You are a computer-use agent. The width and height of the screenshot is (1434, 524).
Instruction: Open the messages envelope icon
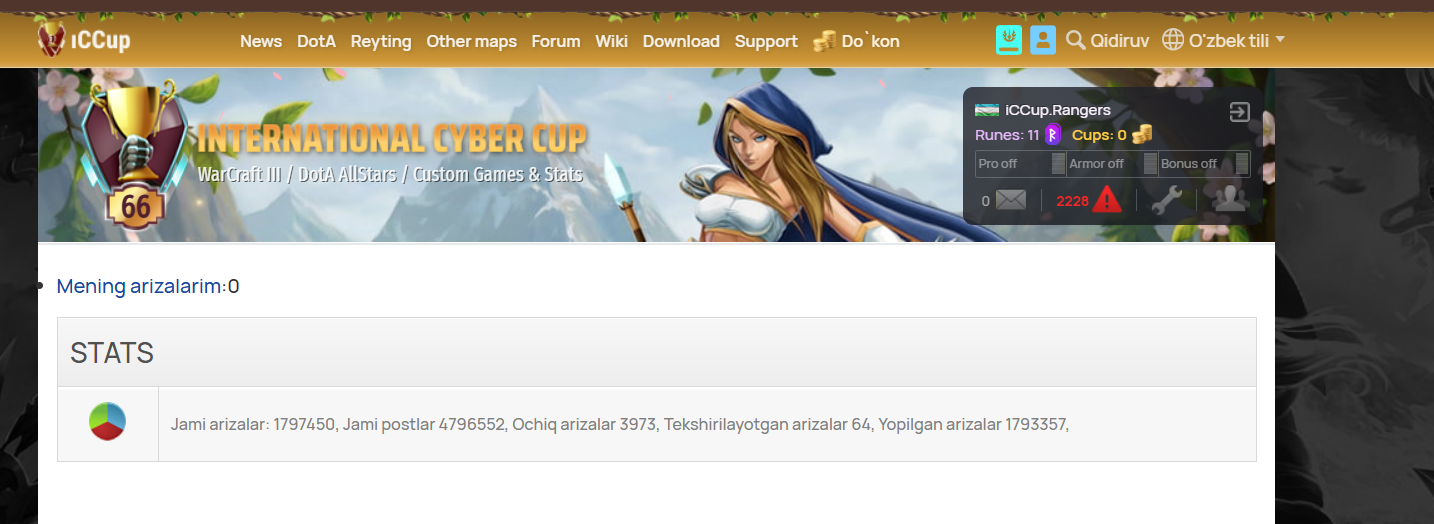coord(1011,201)
